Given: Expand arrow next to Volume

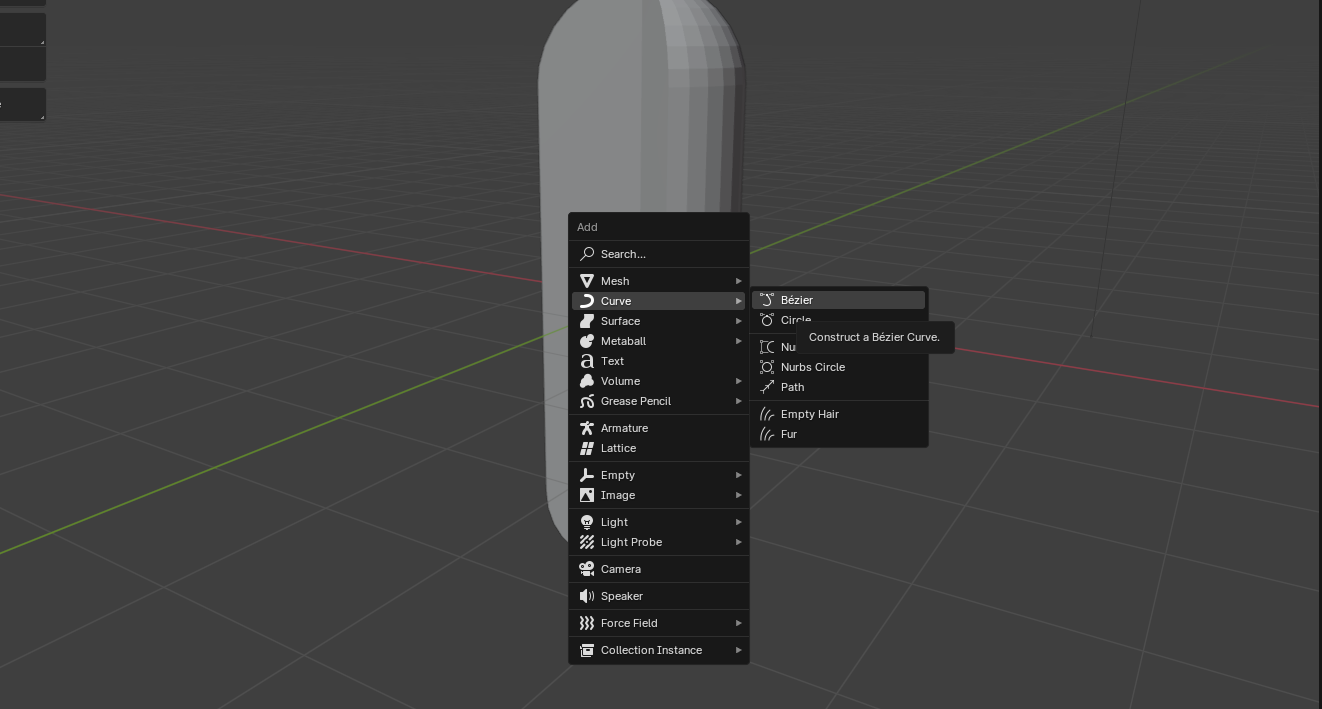Looking at the screenshot, I should (739, 381).
